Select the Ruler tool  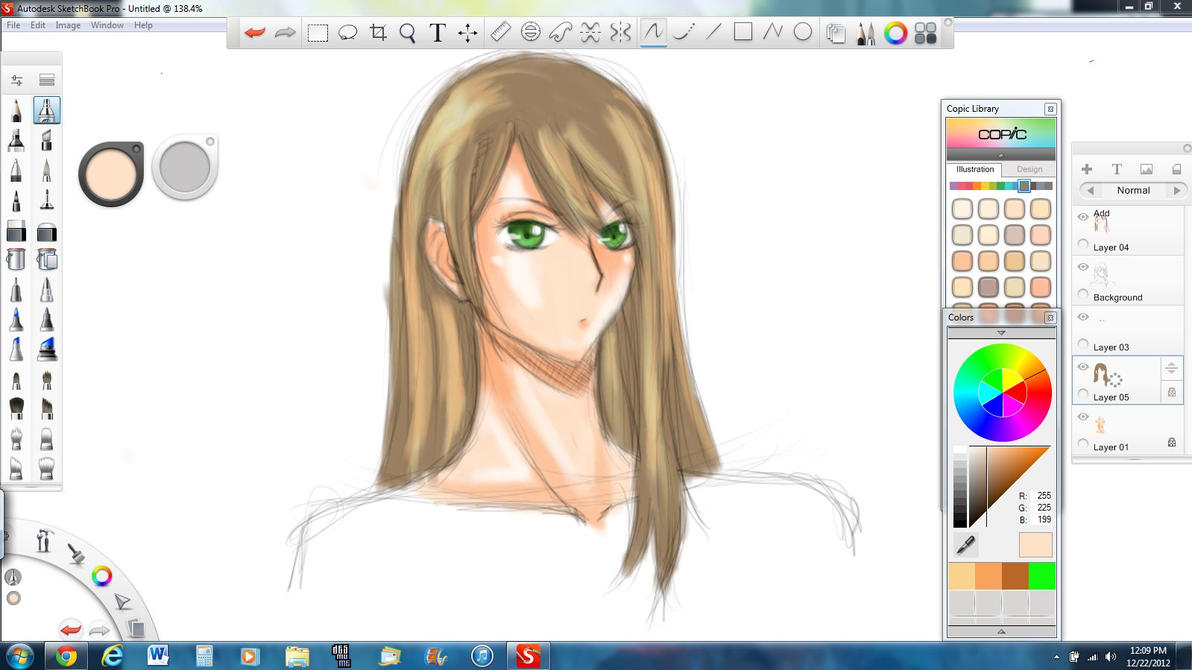pyautogui.click(x=501, y=33)
